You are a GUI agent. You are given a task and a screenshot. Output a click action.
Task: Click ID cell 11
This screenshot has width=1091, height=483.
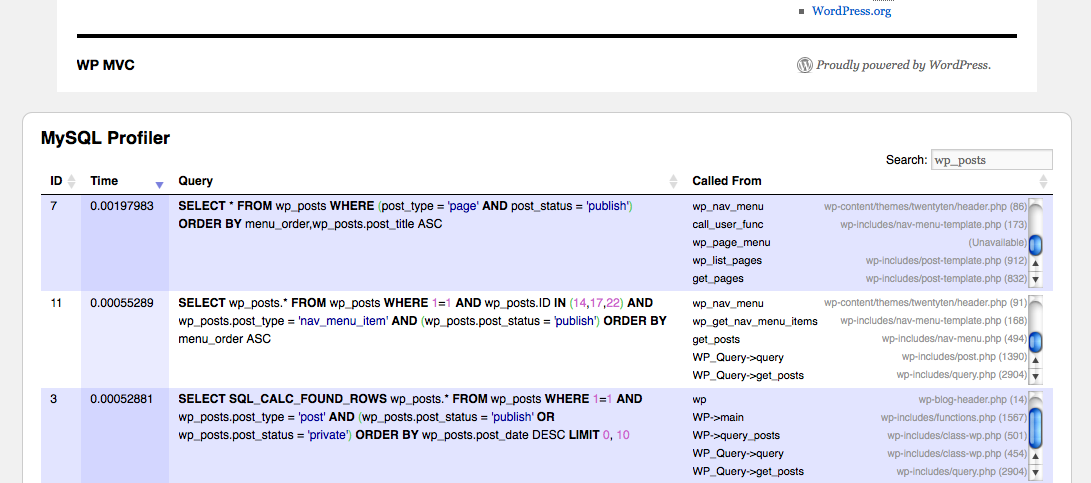(56, 303)
